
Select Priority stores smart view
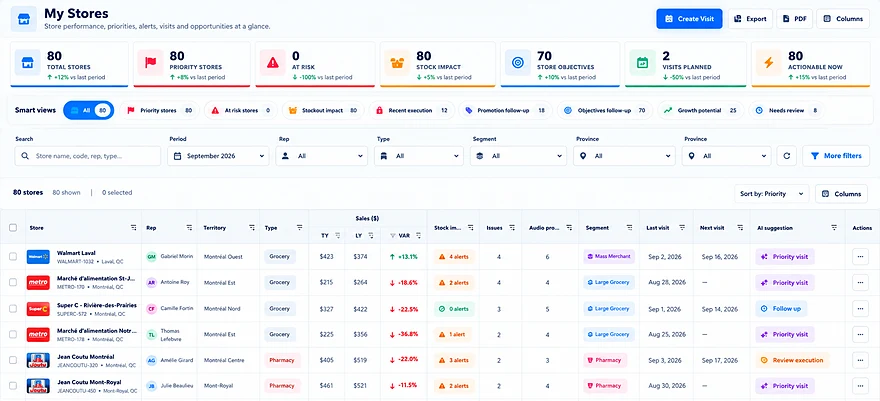click(159, 110)
